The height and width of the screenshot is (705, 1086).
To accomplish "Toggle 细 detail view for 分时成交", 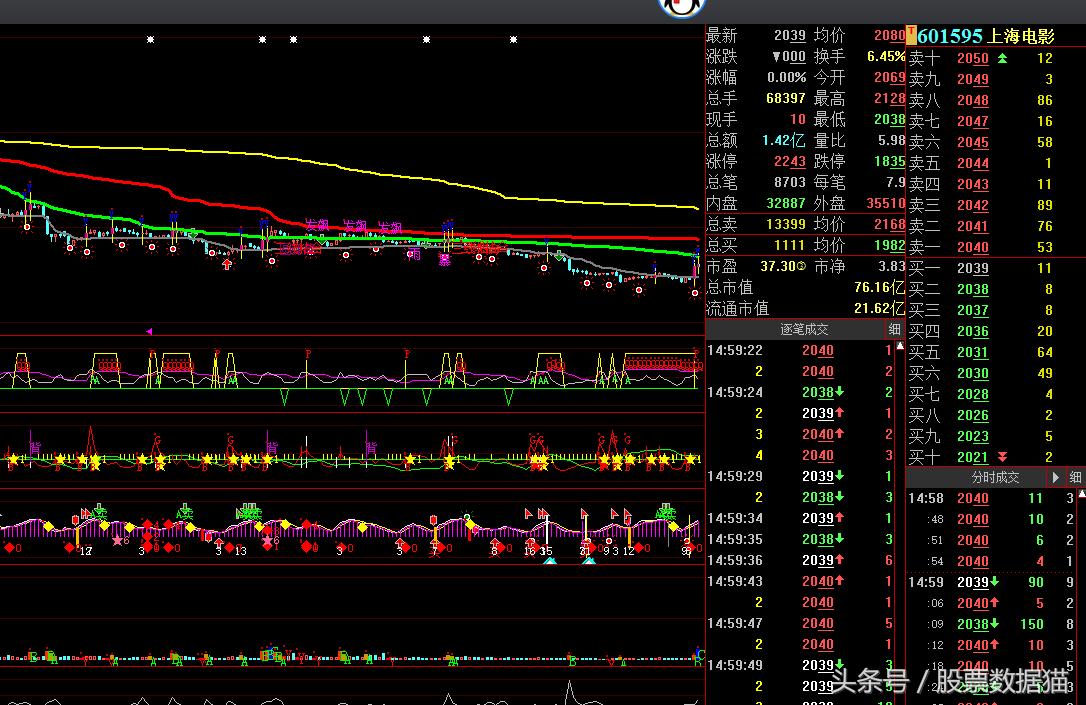I will 1075,477.
